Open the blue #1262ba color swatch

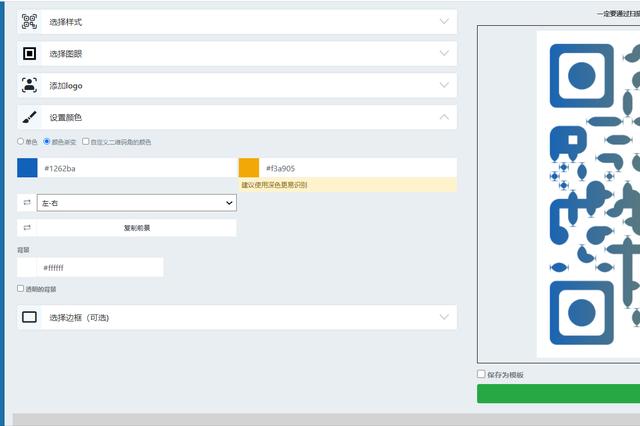click(x=27, y=168)
